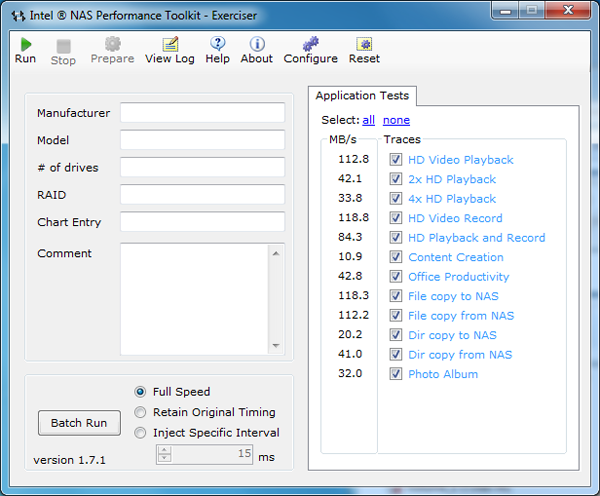Click the Reset toolbar icon
Image resolution: width=600 pixels, height=496 pixels.
coord(364,44)
